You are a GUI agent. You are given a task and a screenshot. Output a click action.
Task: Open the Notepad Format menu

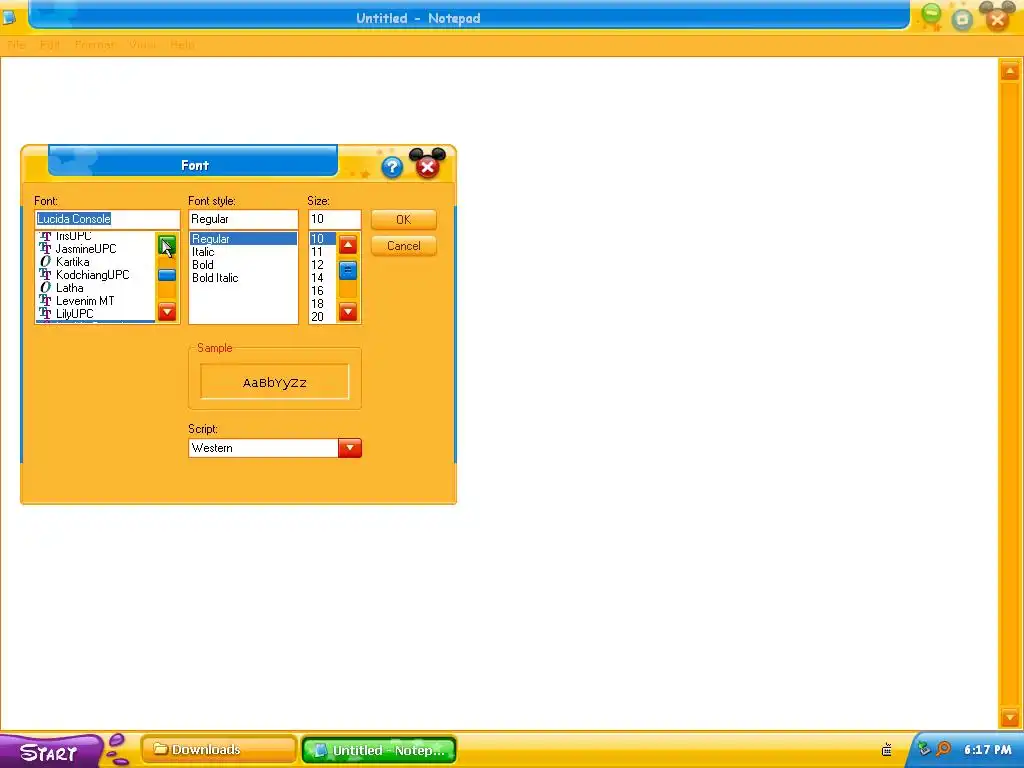tap(95, 44)
